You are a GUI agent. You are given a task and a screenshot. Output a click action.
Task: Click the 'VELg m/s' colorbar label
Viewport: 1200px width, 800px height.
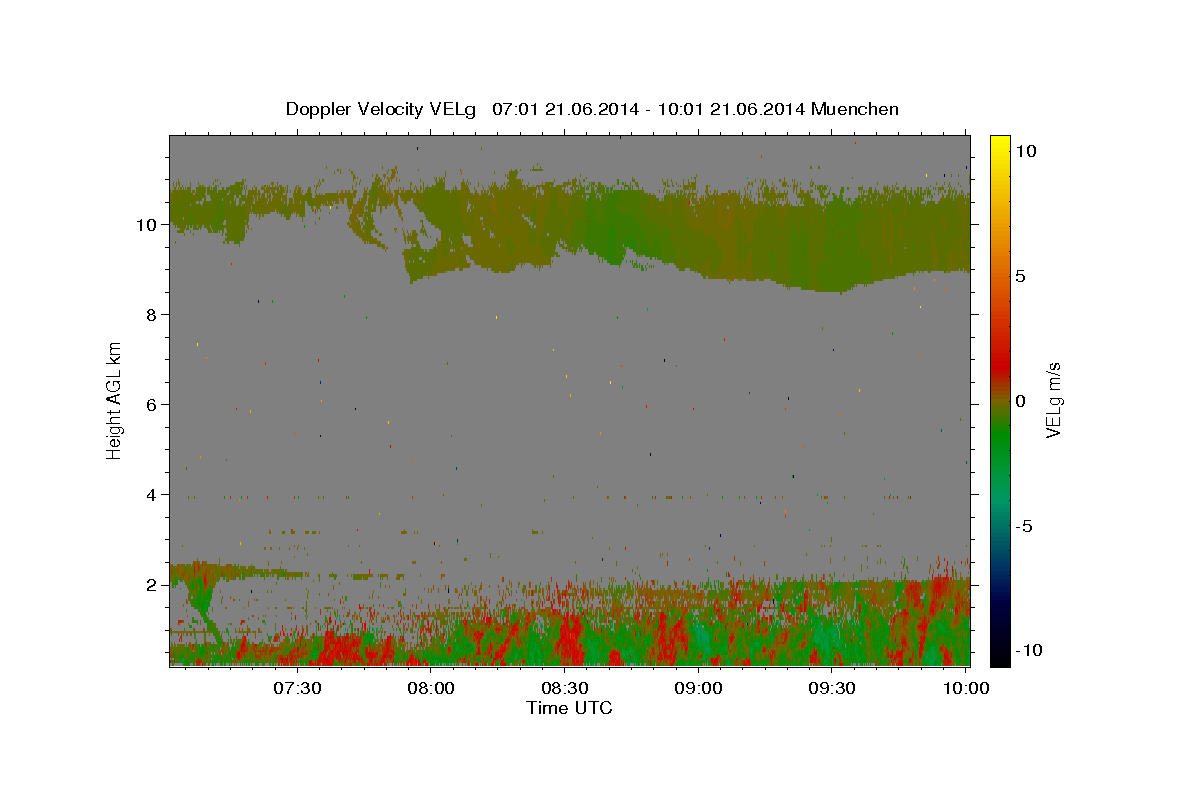click(x=1053, y=401)
